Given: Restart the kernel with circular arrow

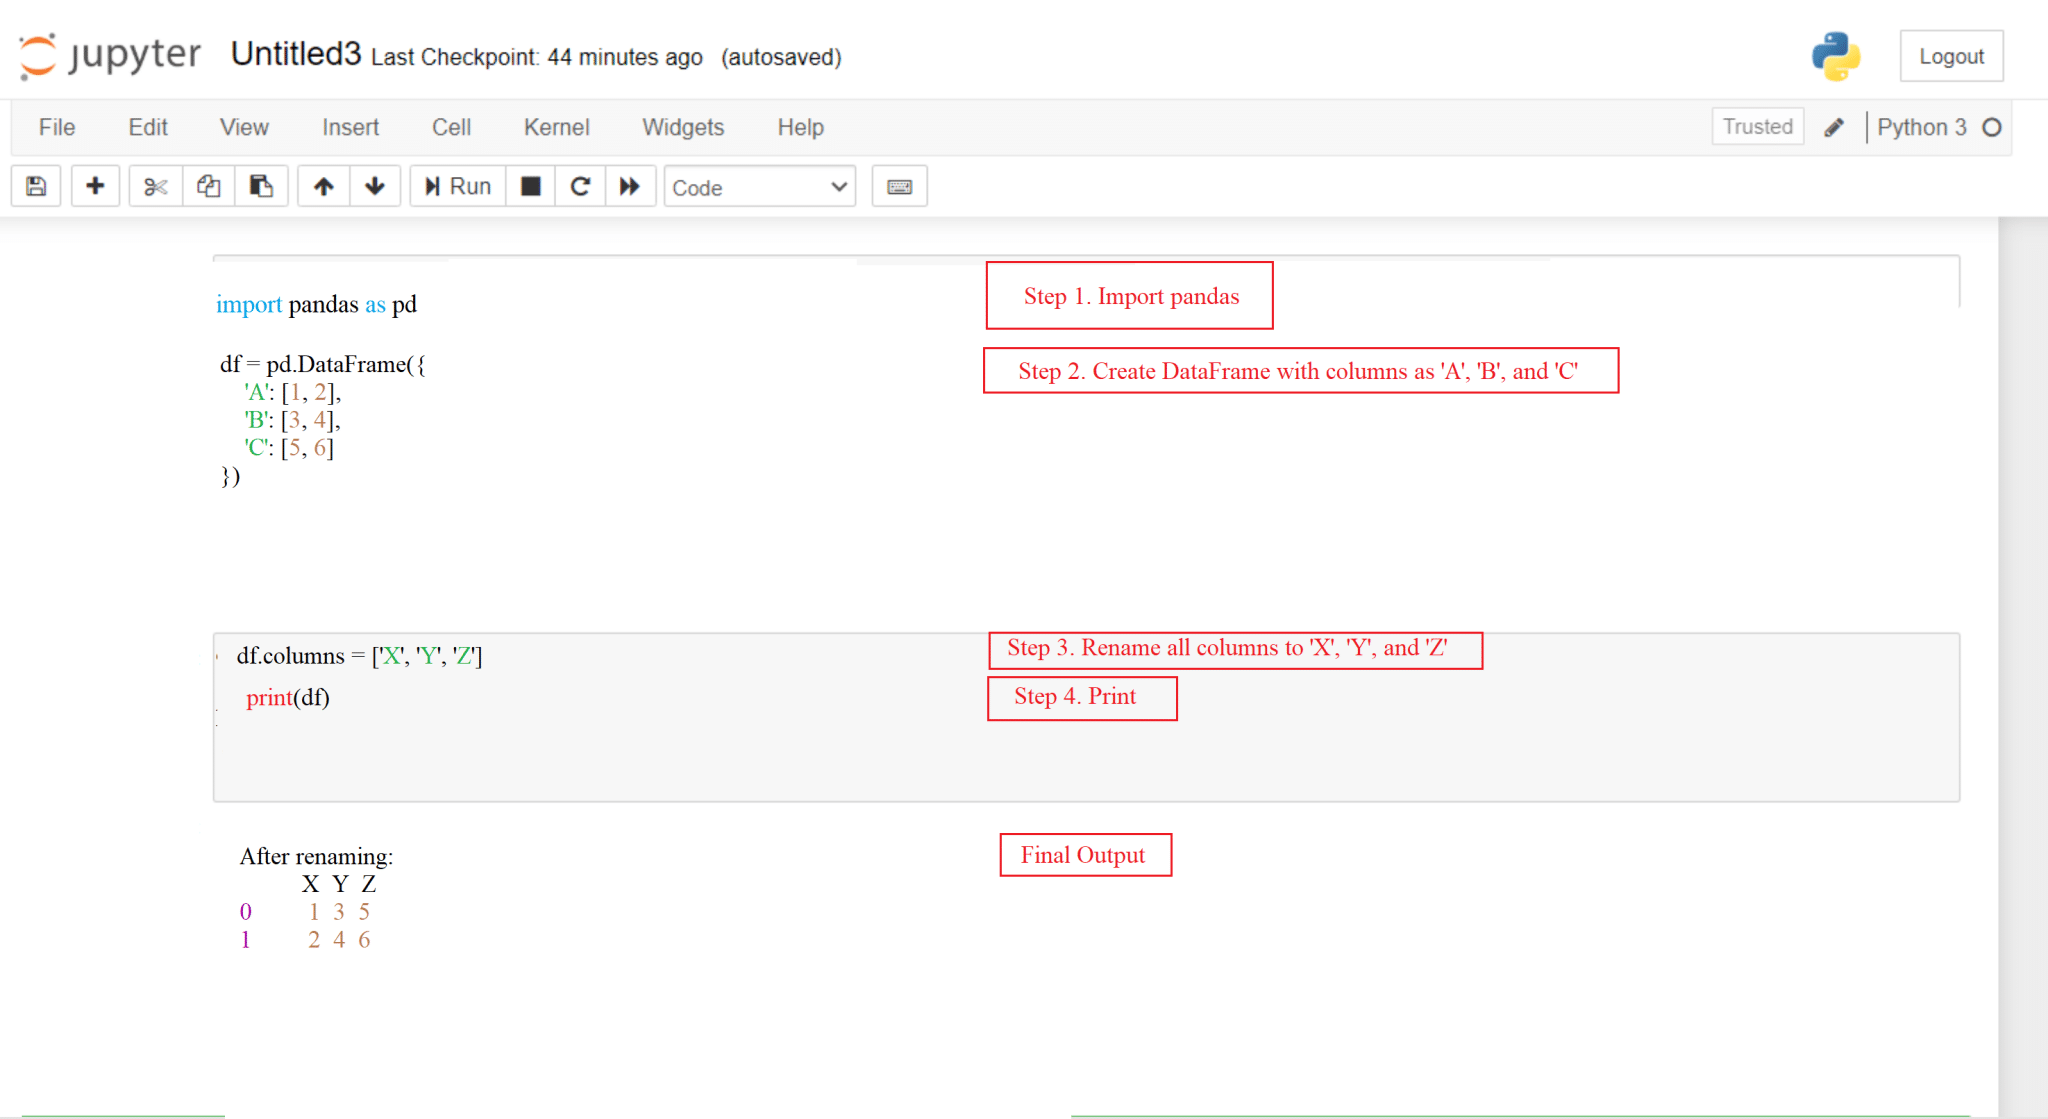Looking at the screenshot, I should click(x=580, y=187).
